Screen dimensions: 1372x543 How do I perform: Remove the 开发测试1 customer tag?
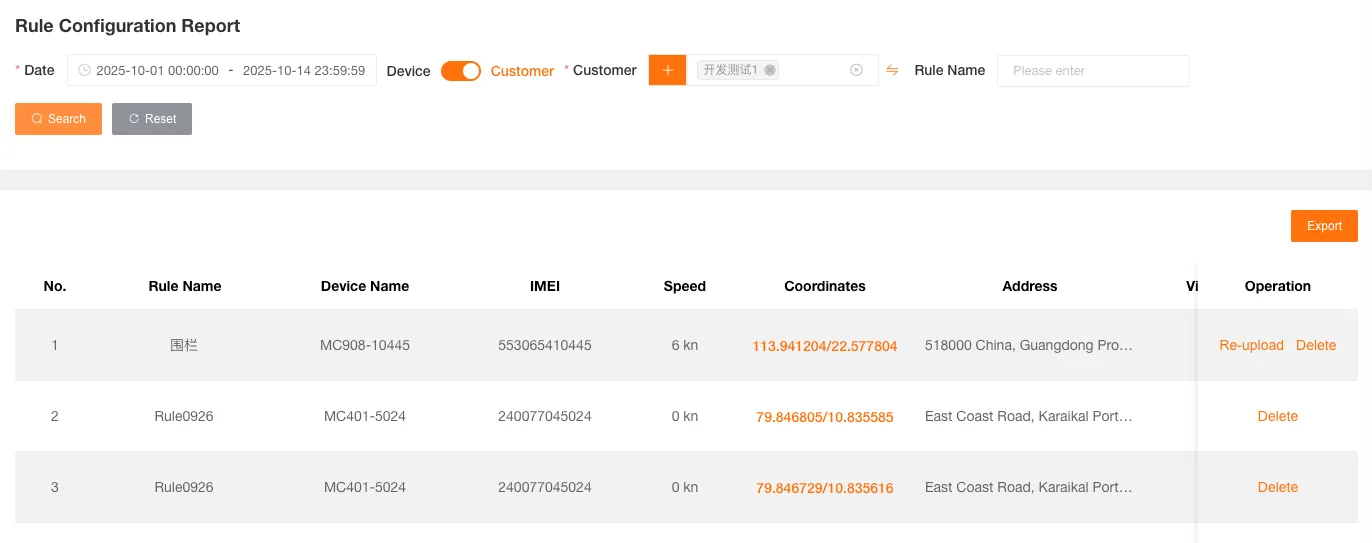click(x=769, y=70)
